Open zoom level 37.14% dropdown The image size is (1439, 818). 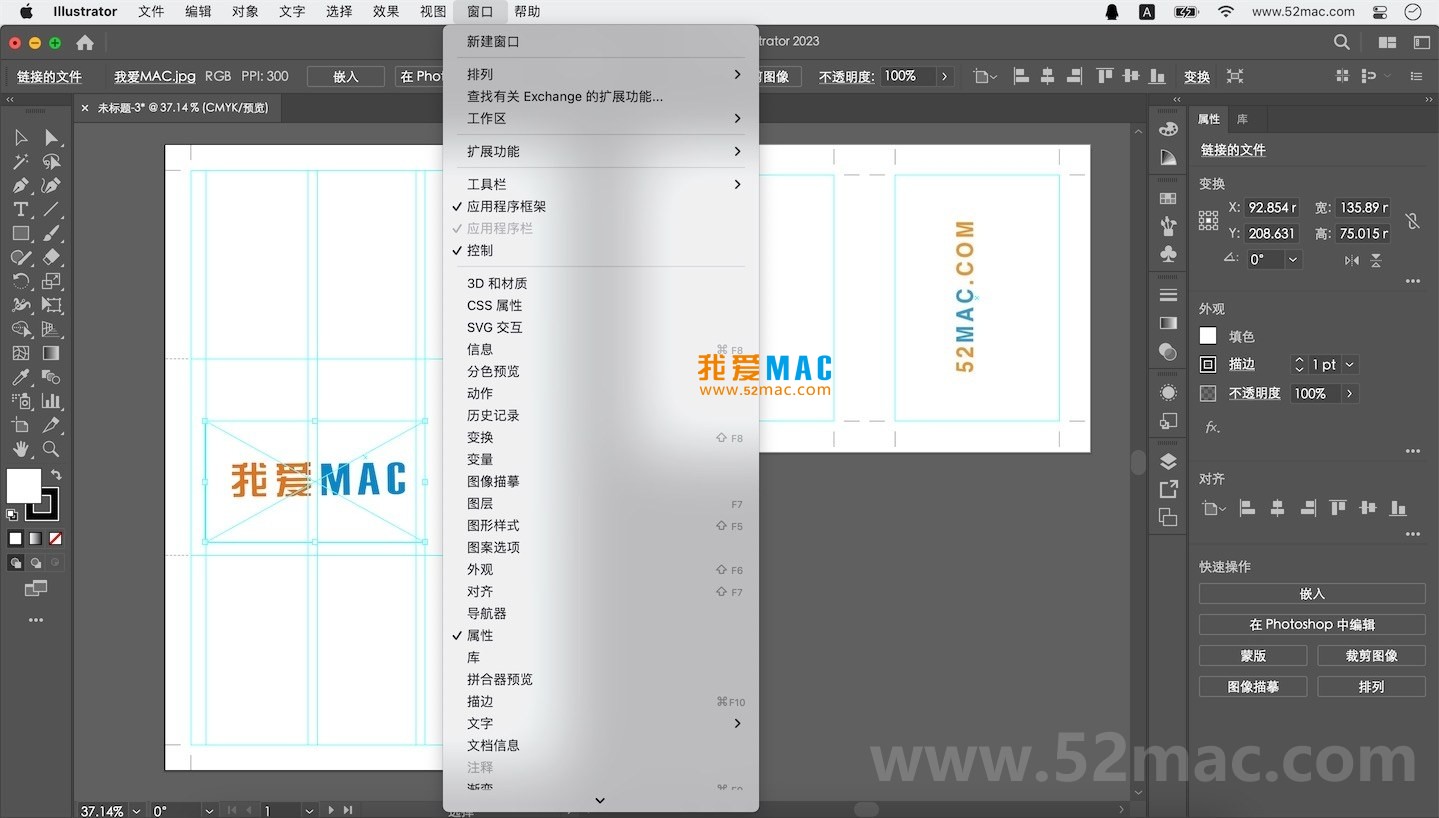point(136,811)
